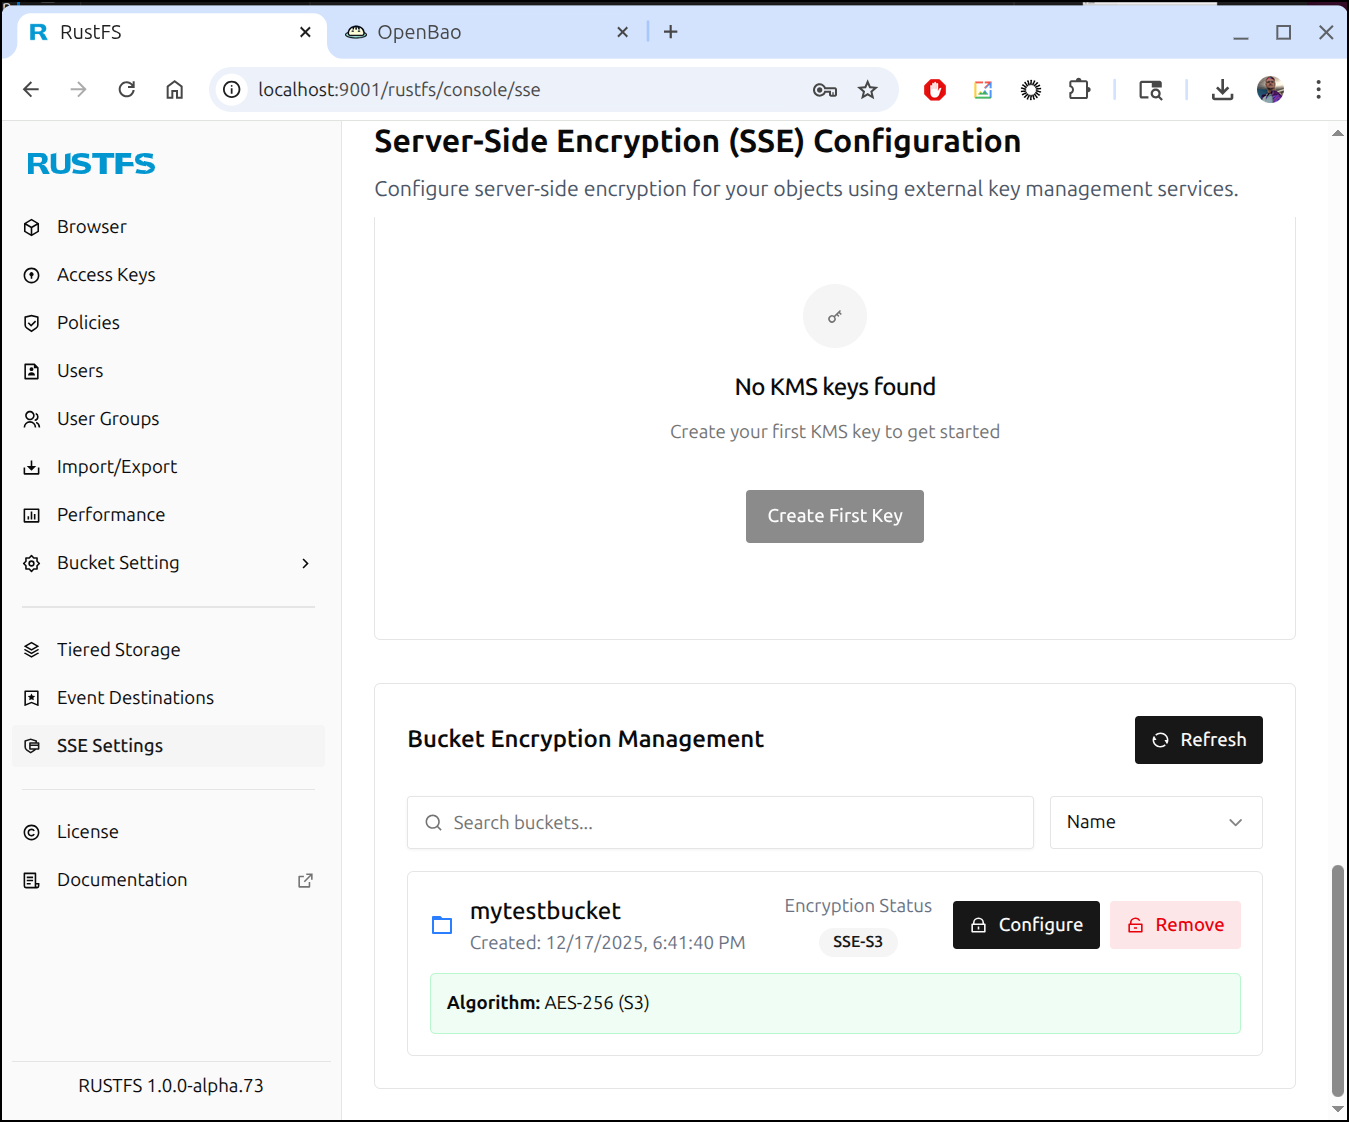Open the Browser sidebar item
The height and width of the screenshot is (1122, 1349).
91,227
